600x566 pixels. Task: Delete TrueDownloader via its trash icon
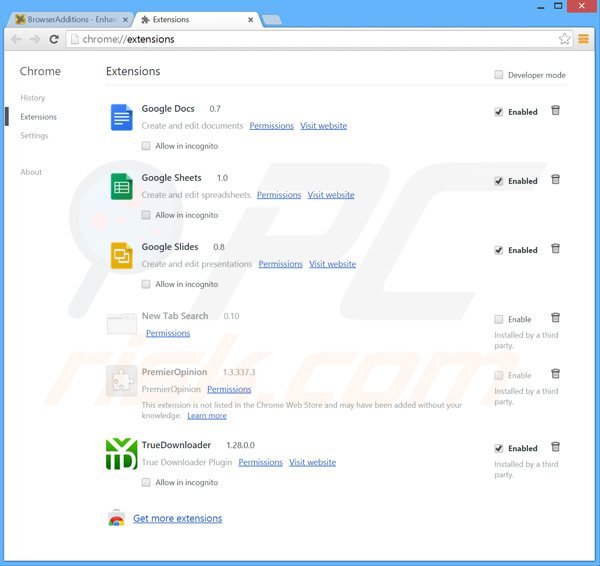click(x=555, y=447)
